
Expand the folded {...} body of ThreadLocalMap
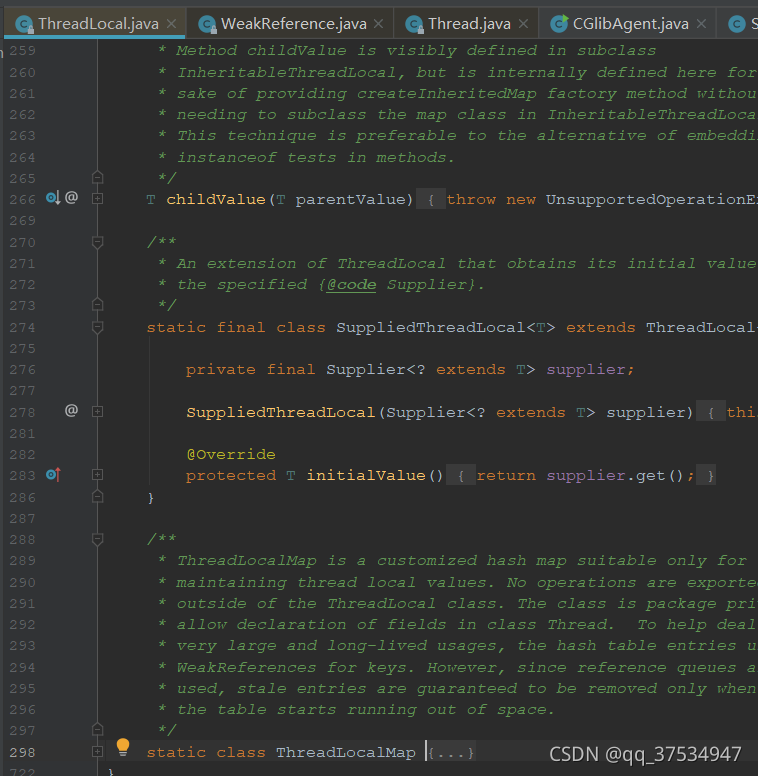pos(451,753)
